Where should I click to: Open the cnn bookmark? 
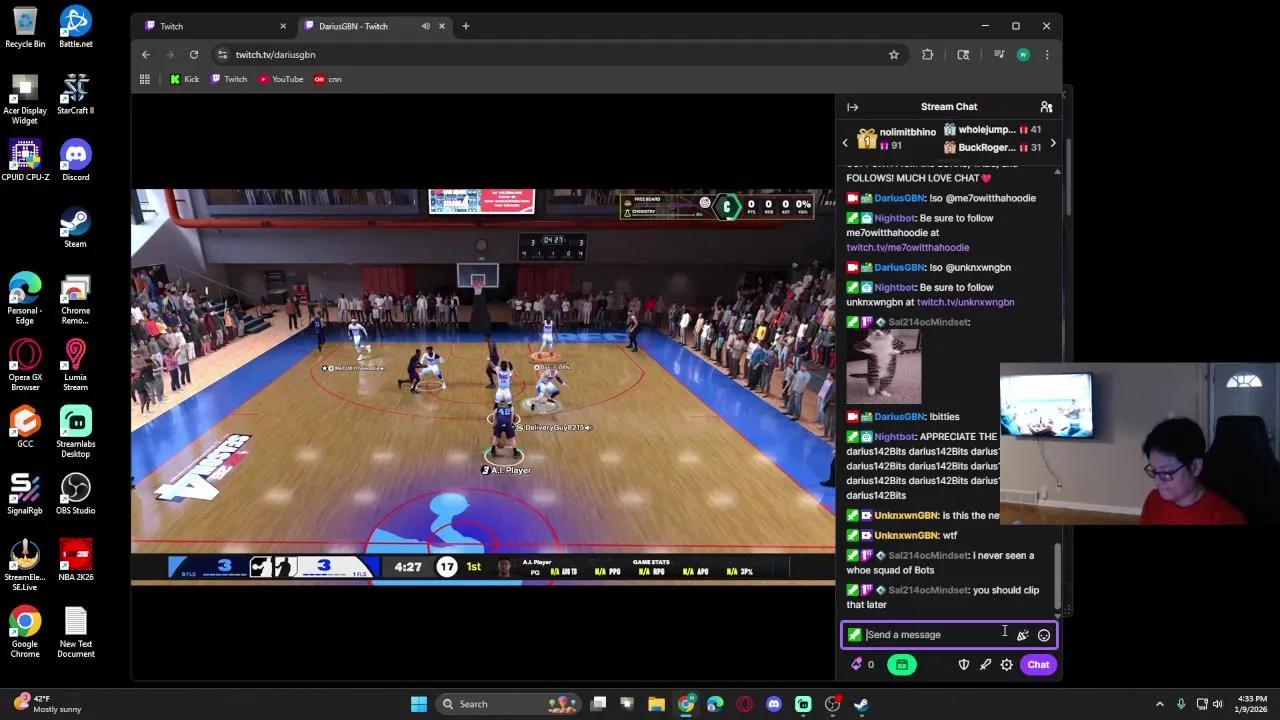pos(328,79)
